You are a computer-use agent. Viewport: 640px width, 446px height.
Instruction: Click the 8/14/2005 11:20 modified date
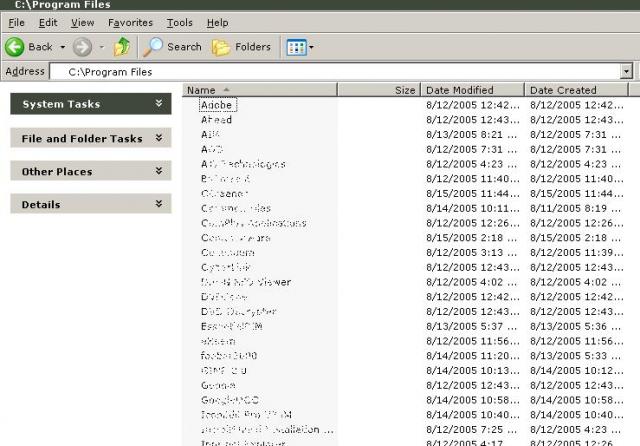(473, 355)
